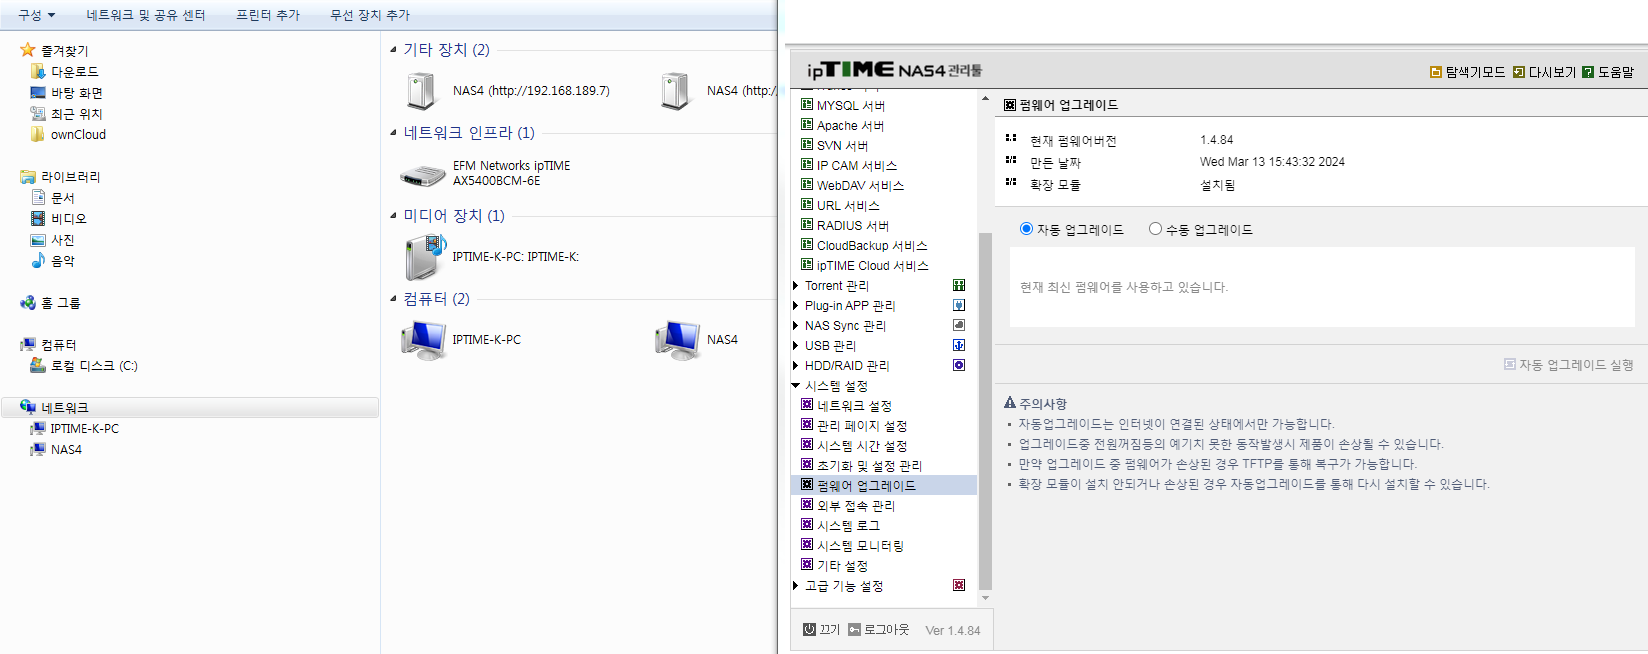Click the 끄기 power icon

click(x=809, y=629)
